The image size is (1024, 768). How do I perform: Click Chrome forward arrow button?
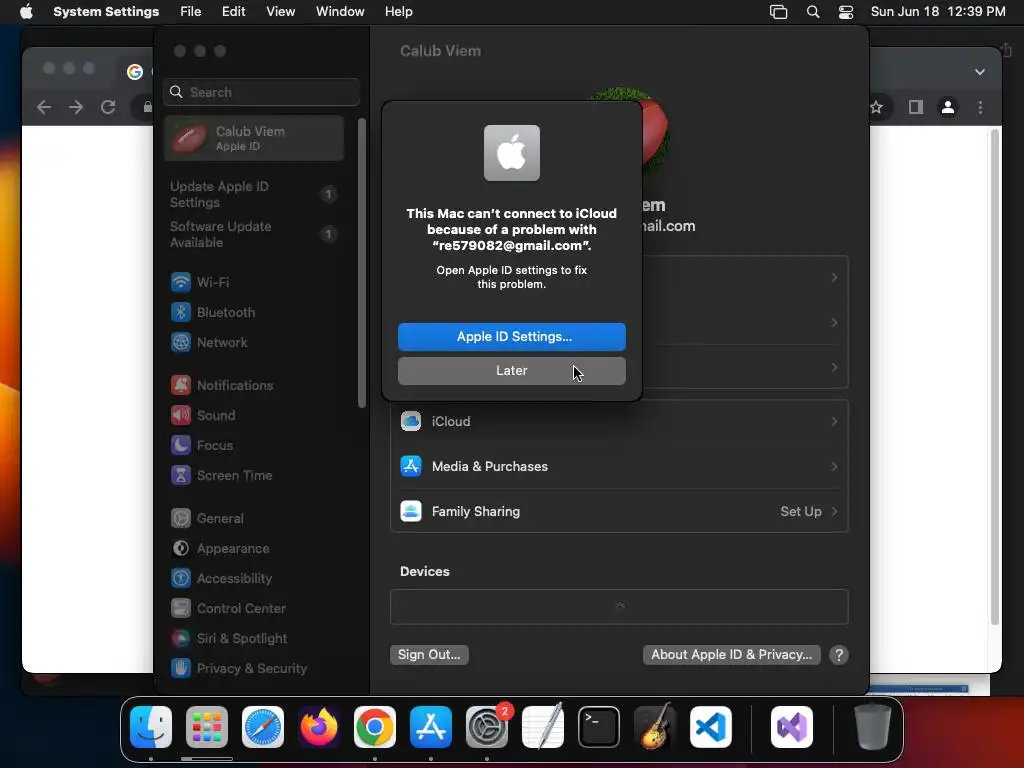[76, 107]
